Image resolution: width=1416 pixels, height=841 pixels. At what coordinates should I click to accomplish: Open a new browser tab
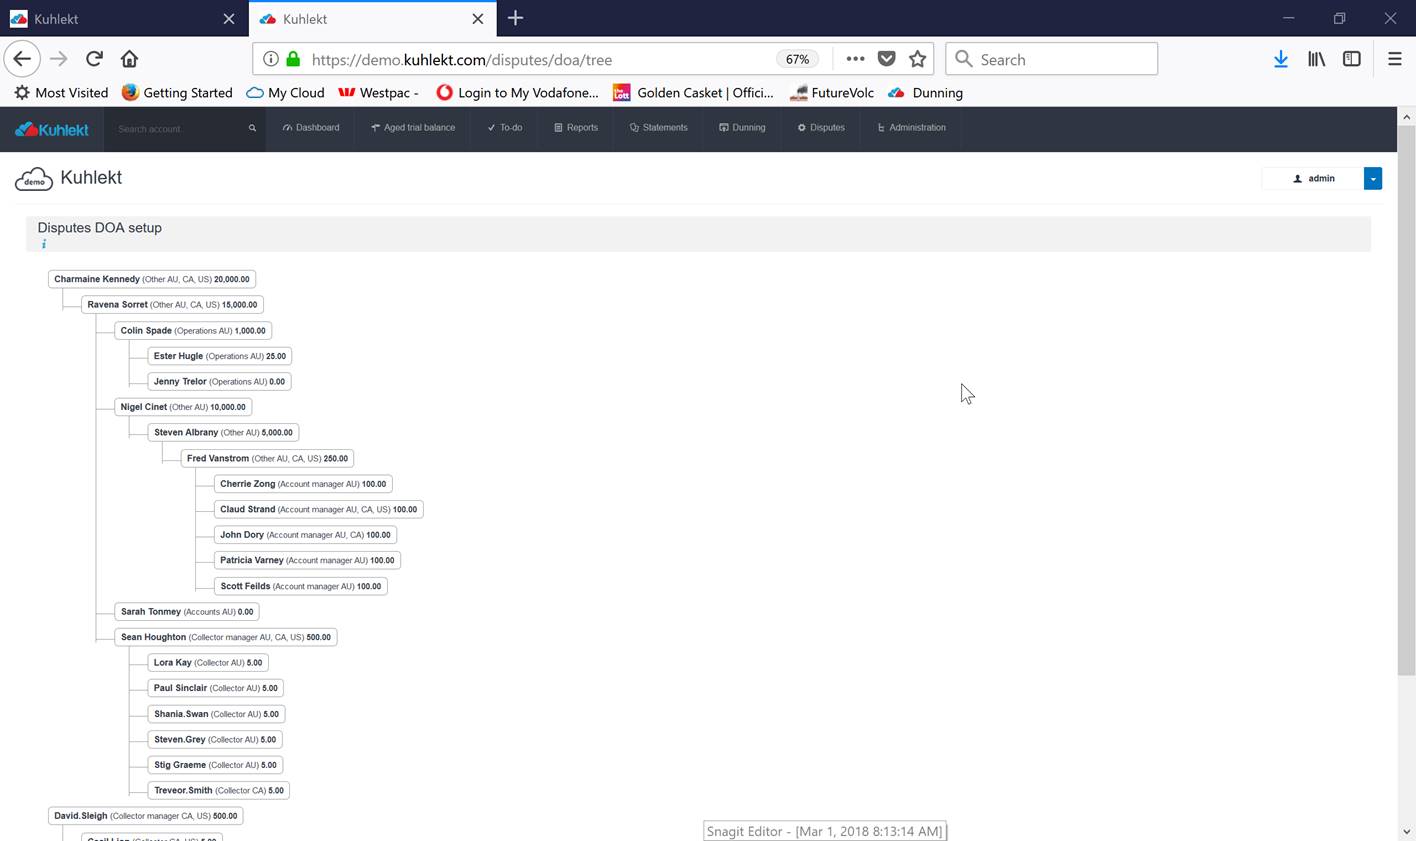pyautogui.click(x=515, y=18)
